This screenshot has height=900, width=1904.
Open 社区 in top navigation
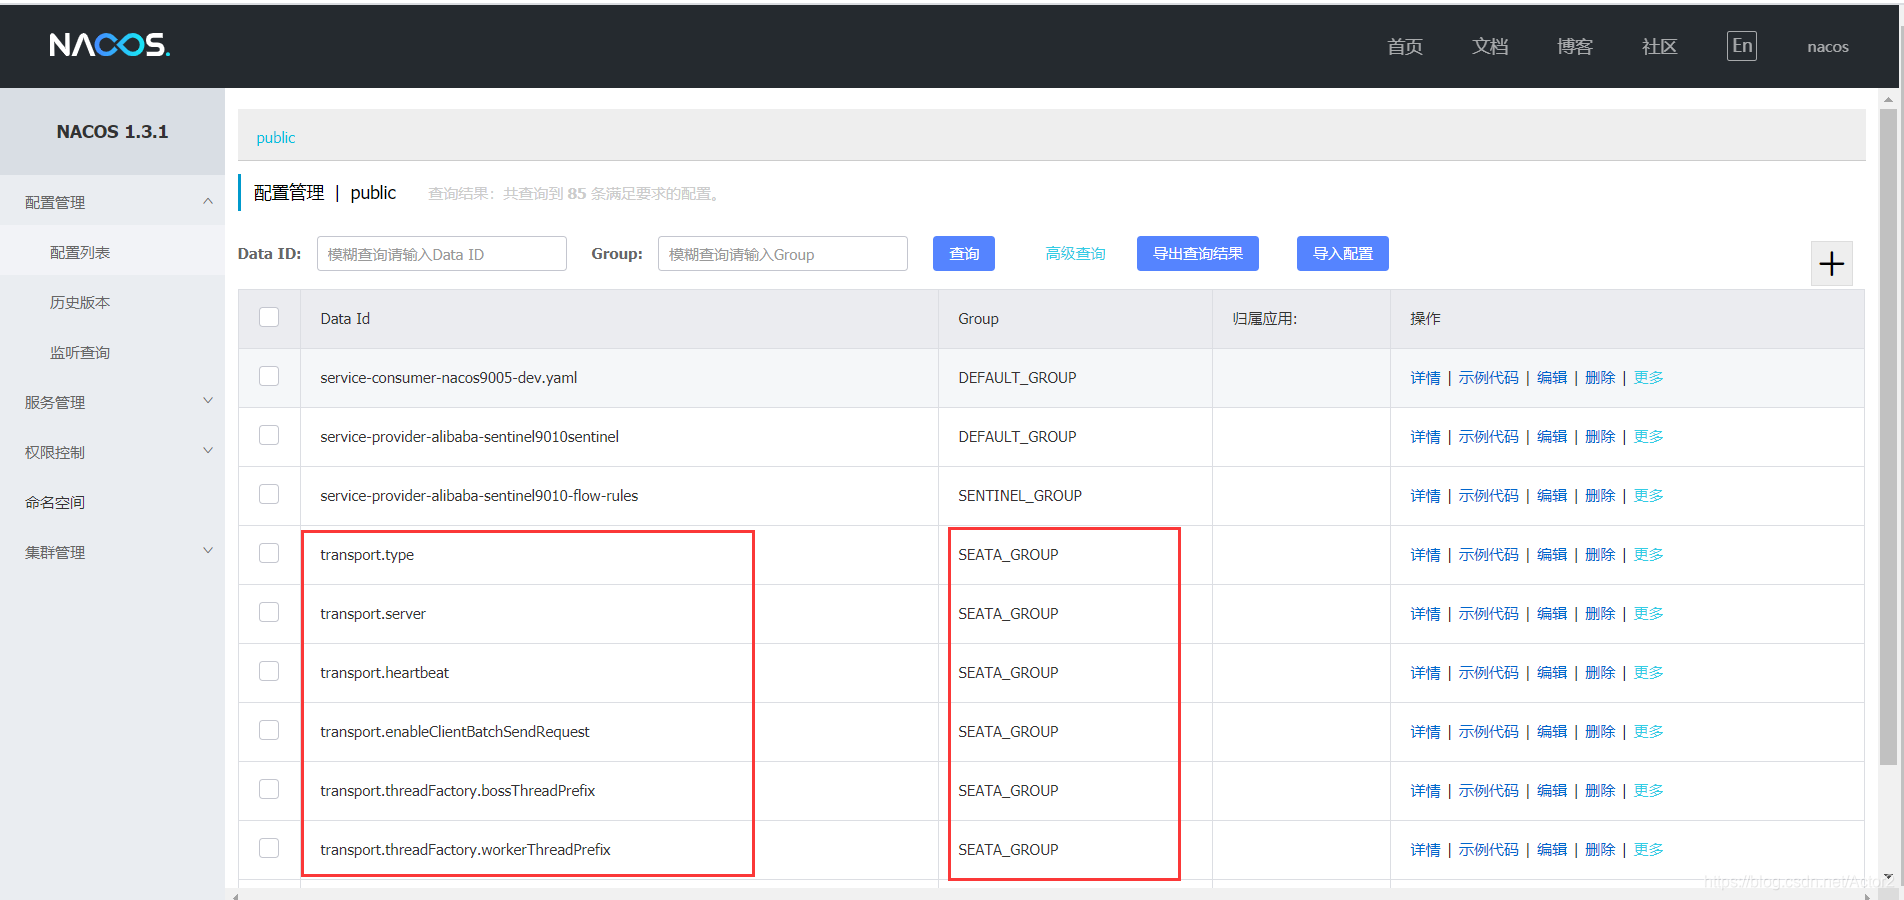1660,47
